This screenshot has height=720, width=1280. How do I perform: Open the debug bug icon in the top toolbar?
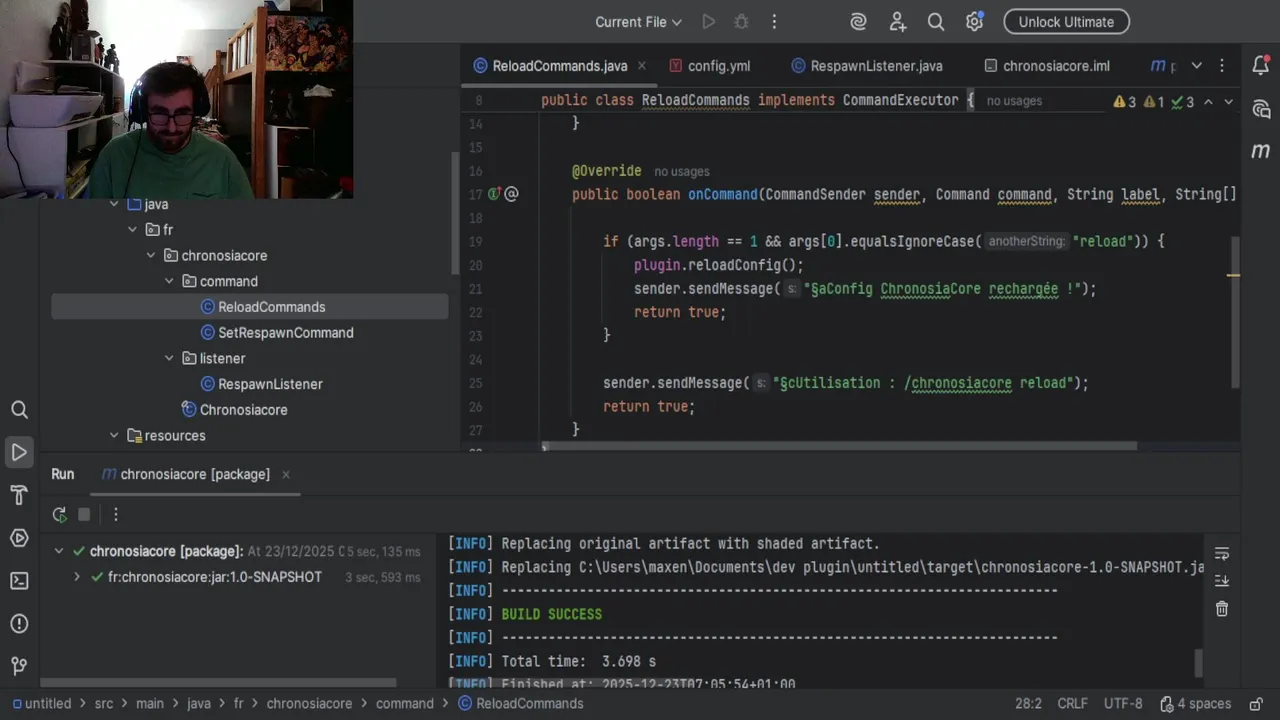(x=741, y=22)
